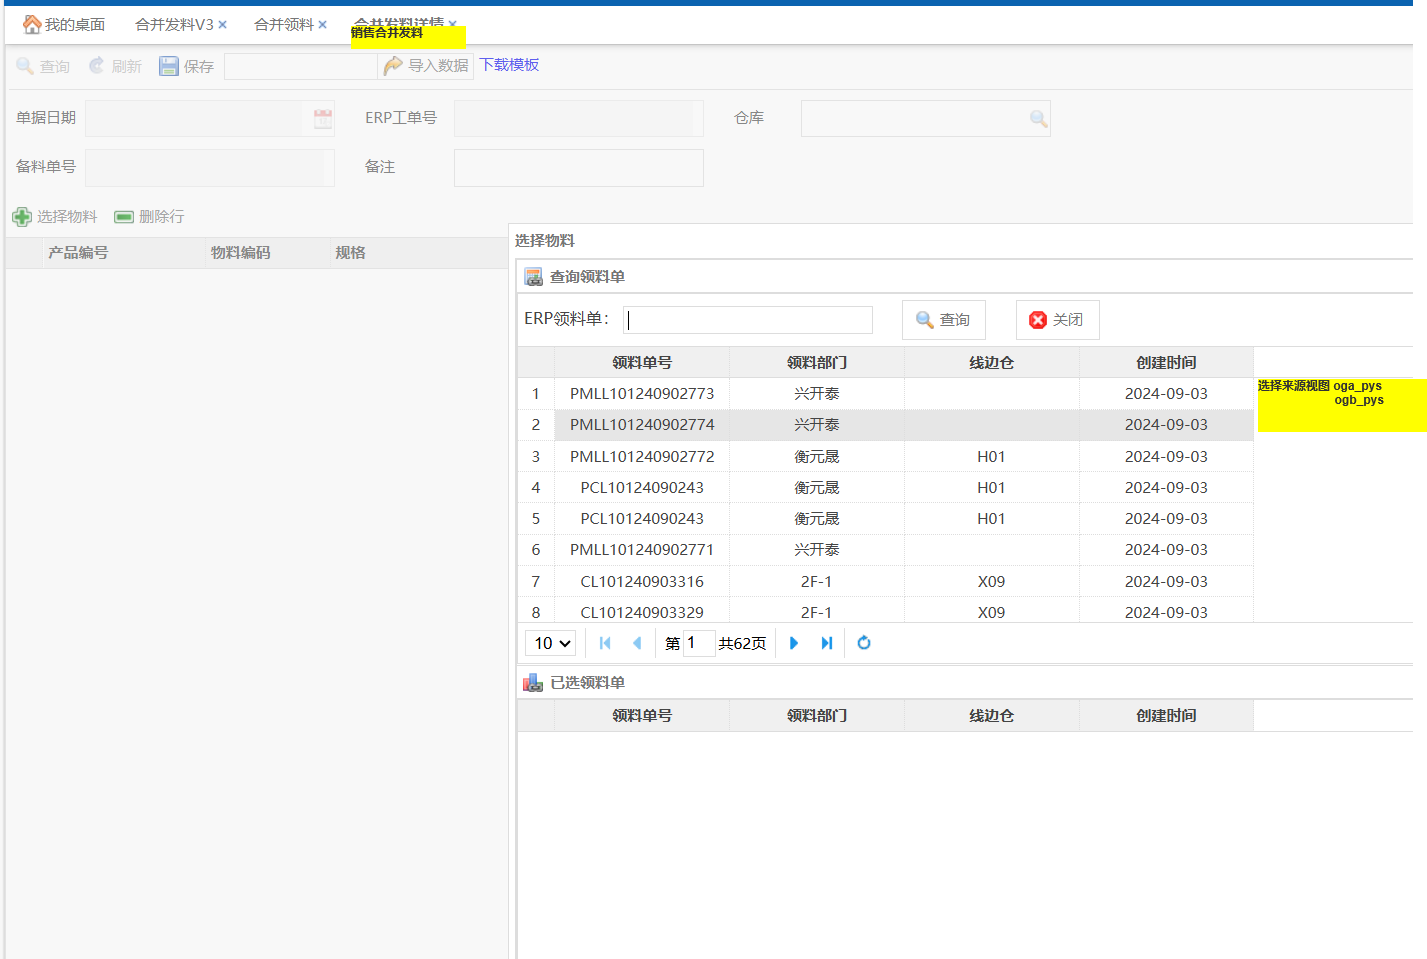Go to the next page icon

coord(794,643)
